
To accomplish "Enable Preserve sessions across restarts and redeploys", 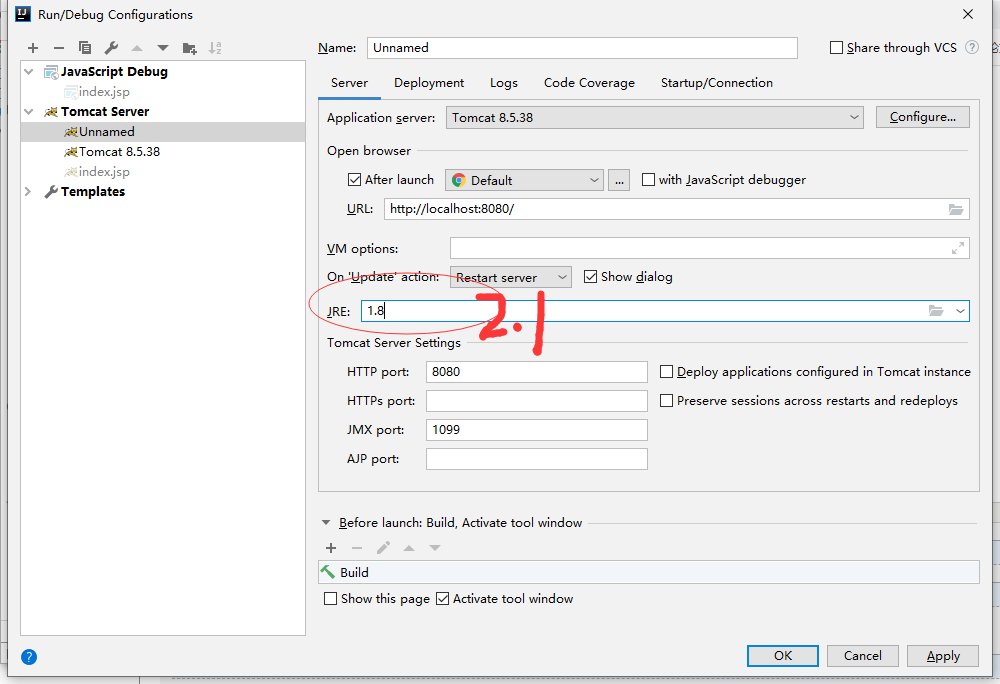I will pos(666,400).
